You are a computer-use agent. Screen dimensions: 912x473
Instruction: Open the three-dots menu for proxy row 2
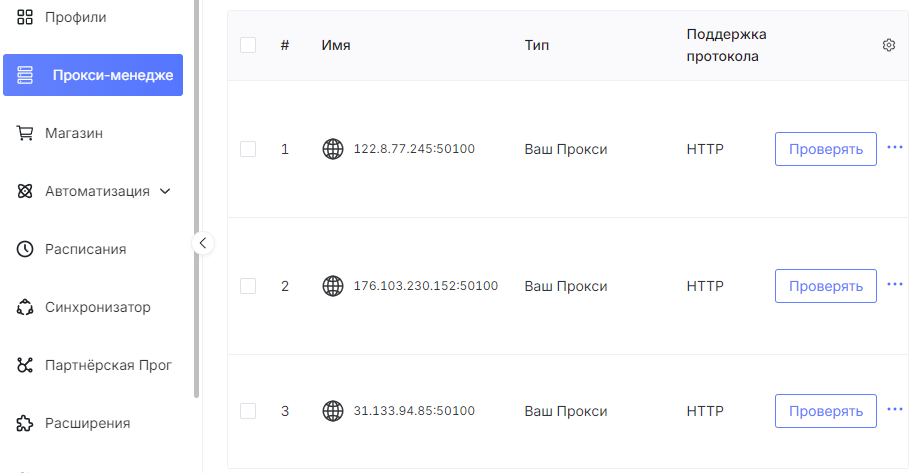(895, 284)
